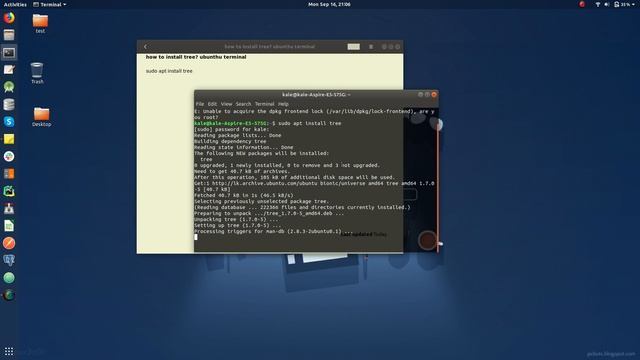Minimize the terminal window
The height and width of the screenshot is (360, 640).
point(420,94)
